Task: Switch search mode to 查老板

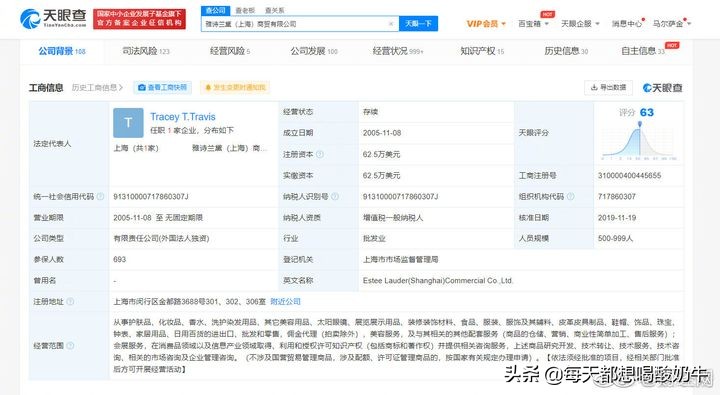Action: pyautogui.click(x=245, y=10)
